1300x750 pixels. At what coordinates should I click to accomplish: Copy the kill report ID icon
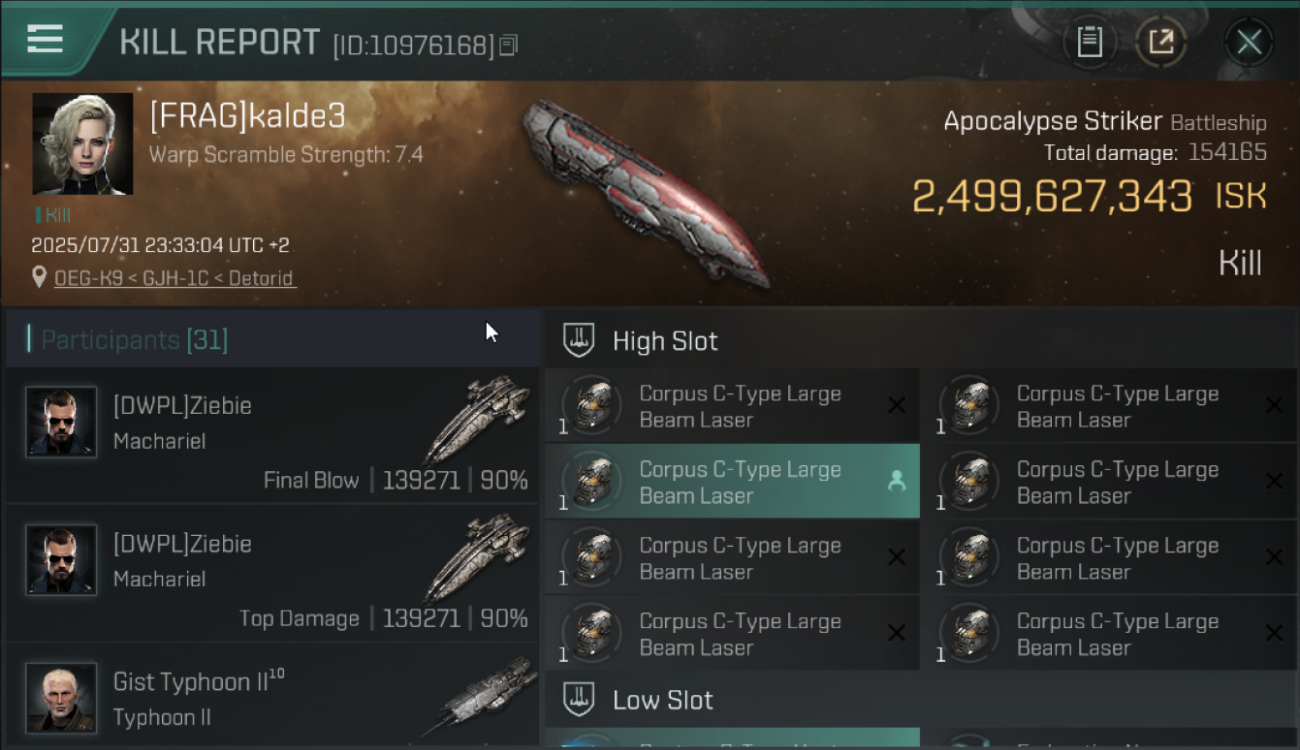tap(509, 45)
